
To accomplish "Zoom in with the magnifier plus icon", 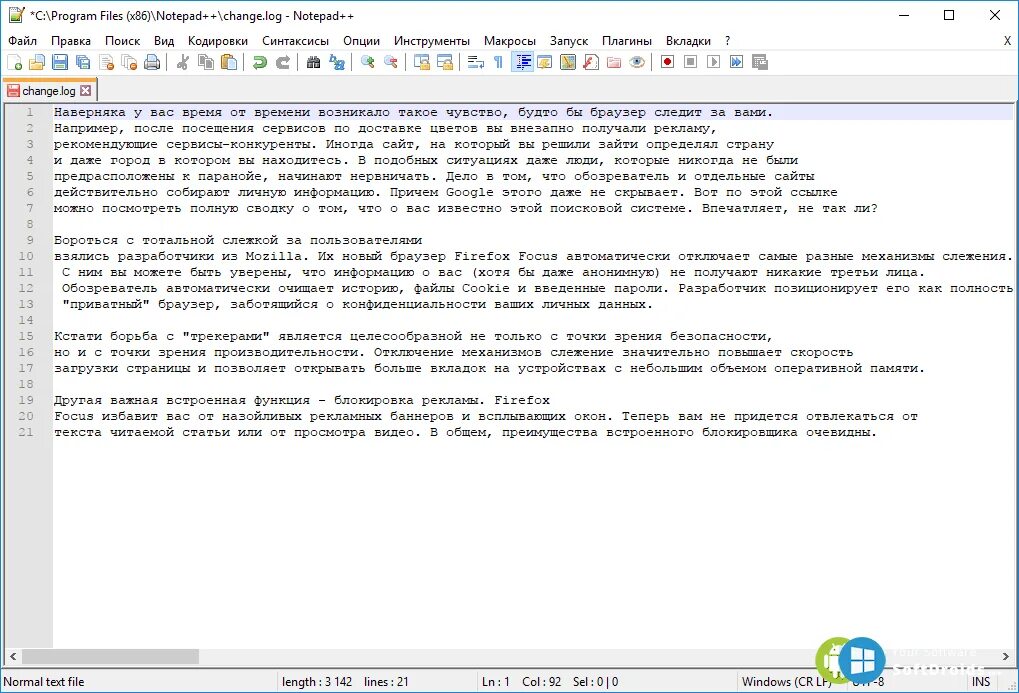I will tap(367, 62).
